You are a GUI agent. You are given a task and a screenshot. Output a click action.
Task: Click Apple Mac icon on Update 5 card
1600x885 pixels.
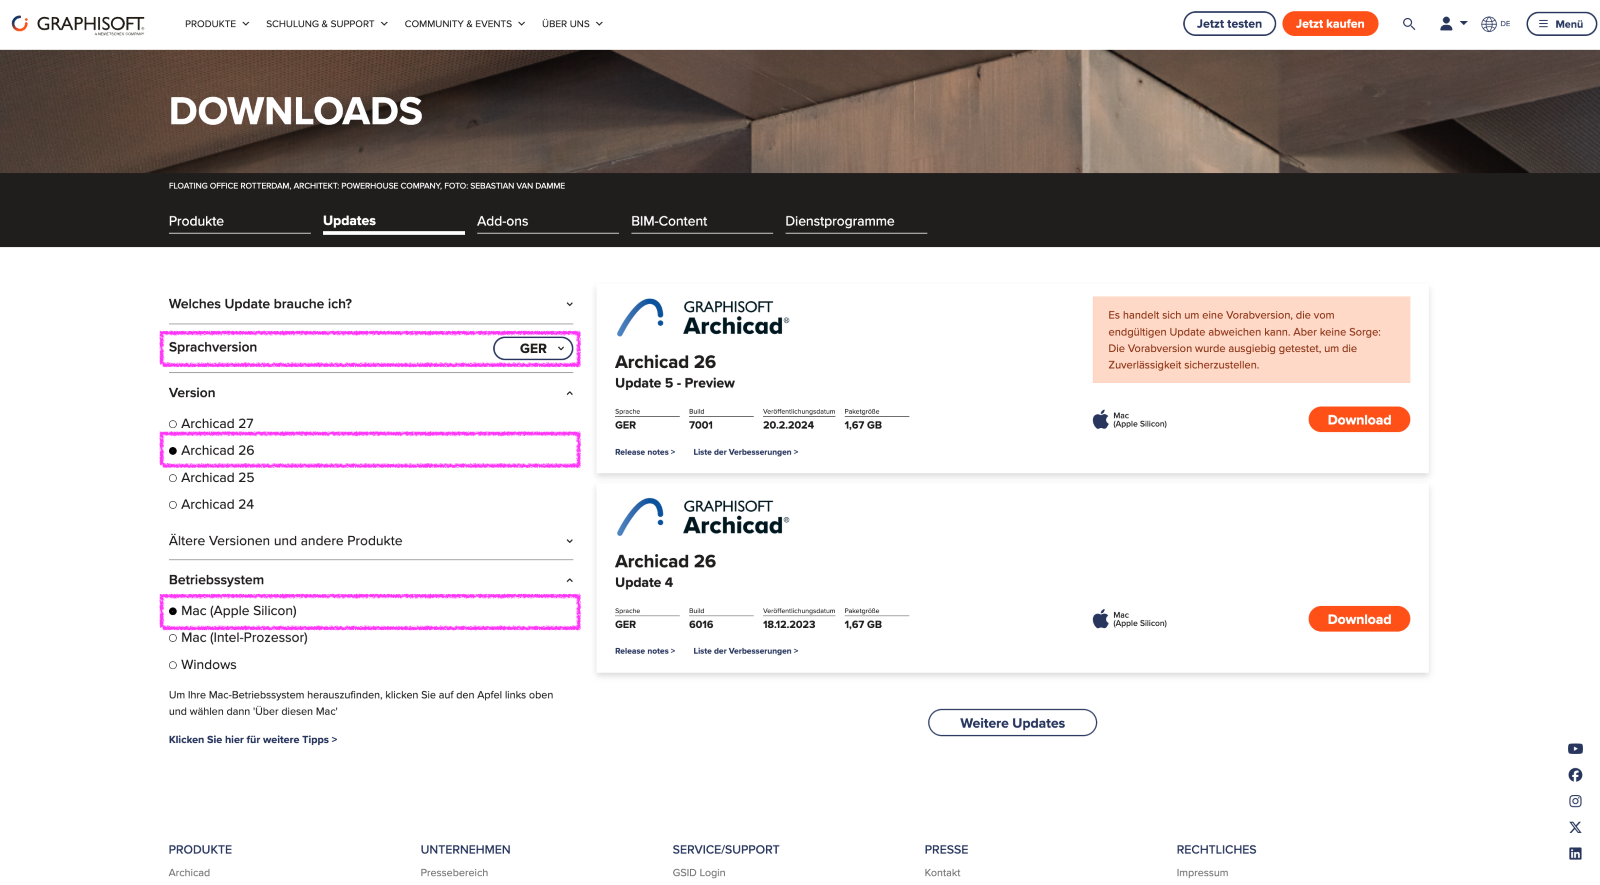pos(1100,420)
